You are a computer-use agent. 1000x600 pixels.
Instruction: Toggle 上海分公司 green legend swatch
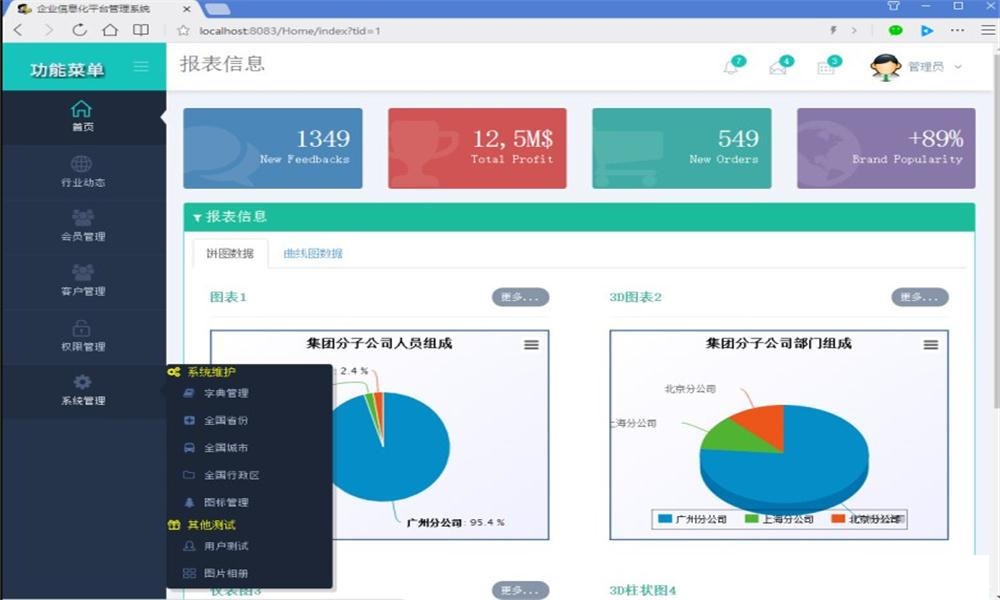752,519
